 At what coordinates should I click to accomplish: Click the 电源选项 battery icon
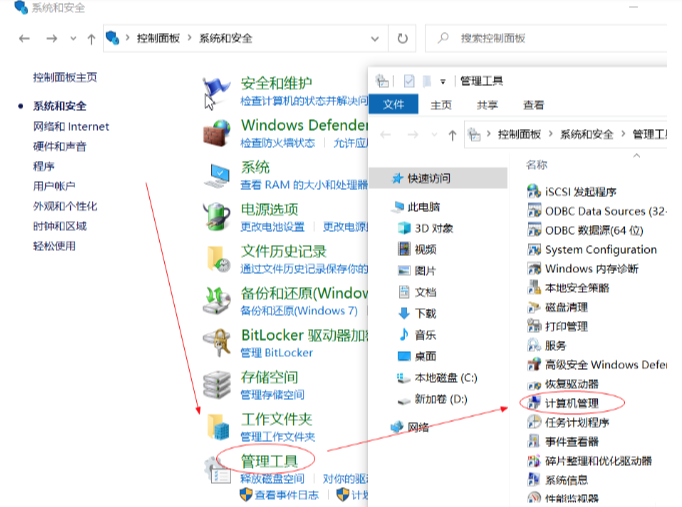(216, 216)
